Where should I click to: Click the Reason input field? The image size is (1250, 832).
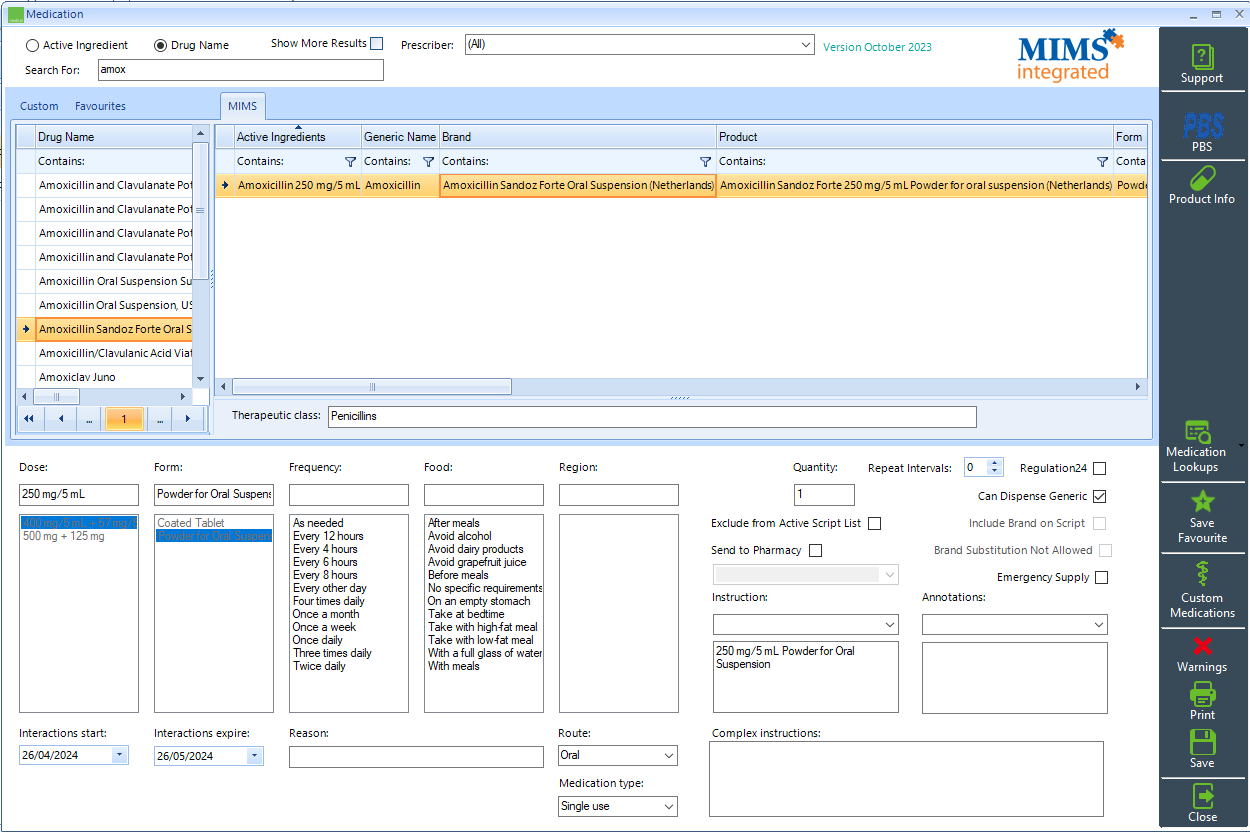pyautogui.click(x=416, y=757)
